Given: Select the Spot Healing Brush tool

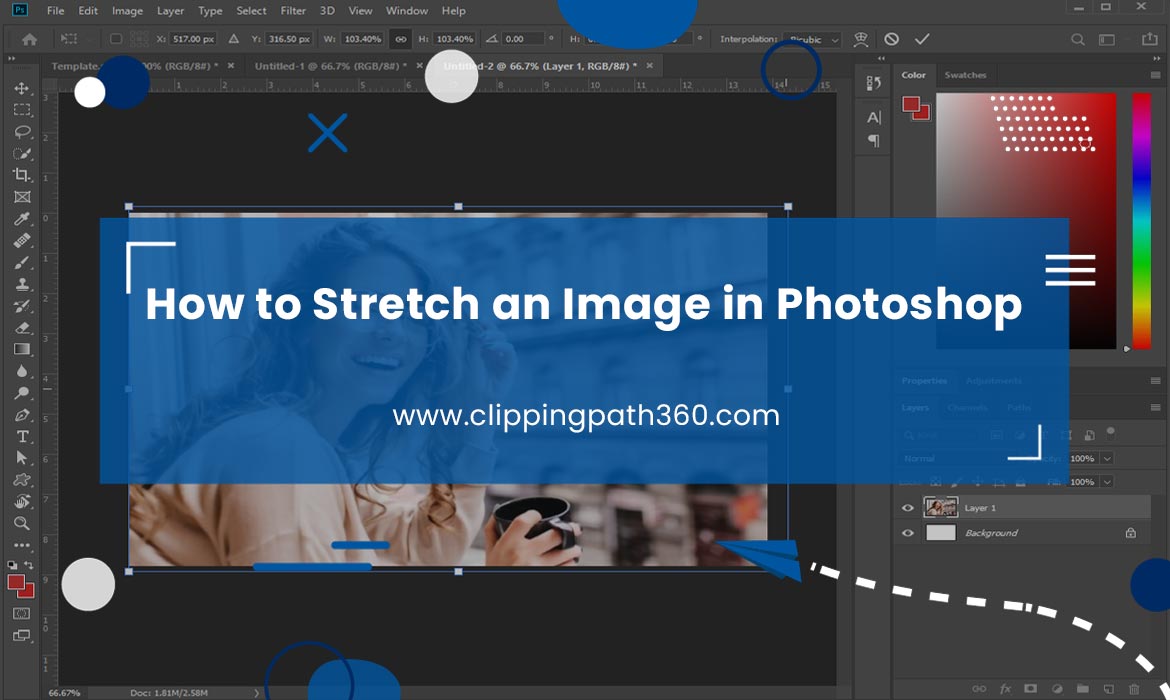Looking at the screenshot, I should pos(22,240).
